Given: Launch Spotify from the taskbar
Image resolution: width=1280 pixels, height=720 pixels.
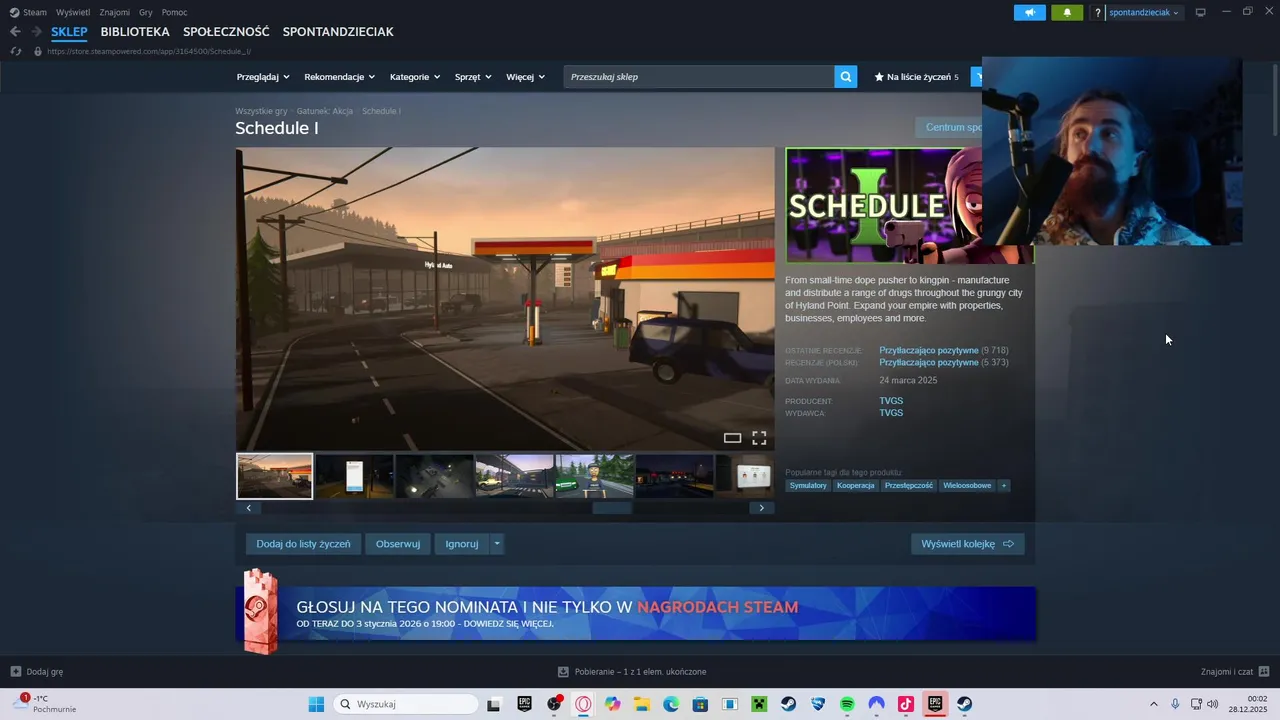Looking at the screenshot, I should click(x=847, y=704).
